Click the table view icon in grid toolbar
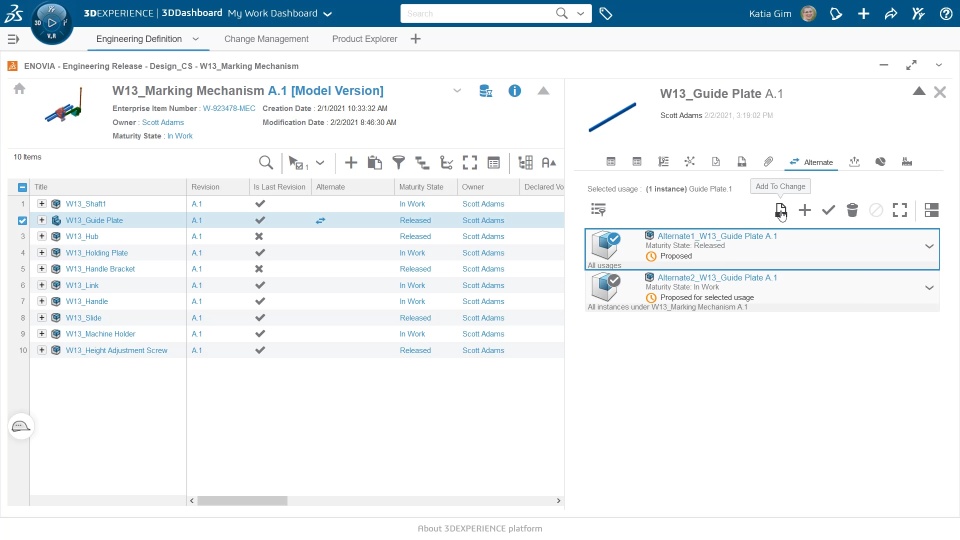960x540 pixels. (493, 163)
